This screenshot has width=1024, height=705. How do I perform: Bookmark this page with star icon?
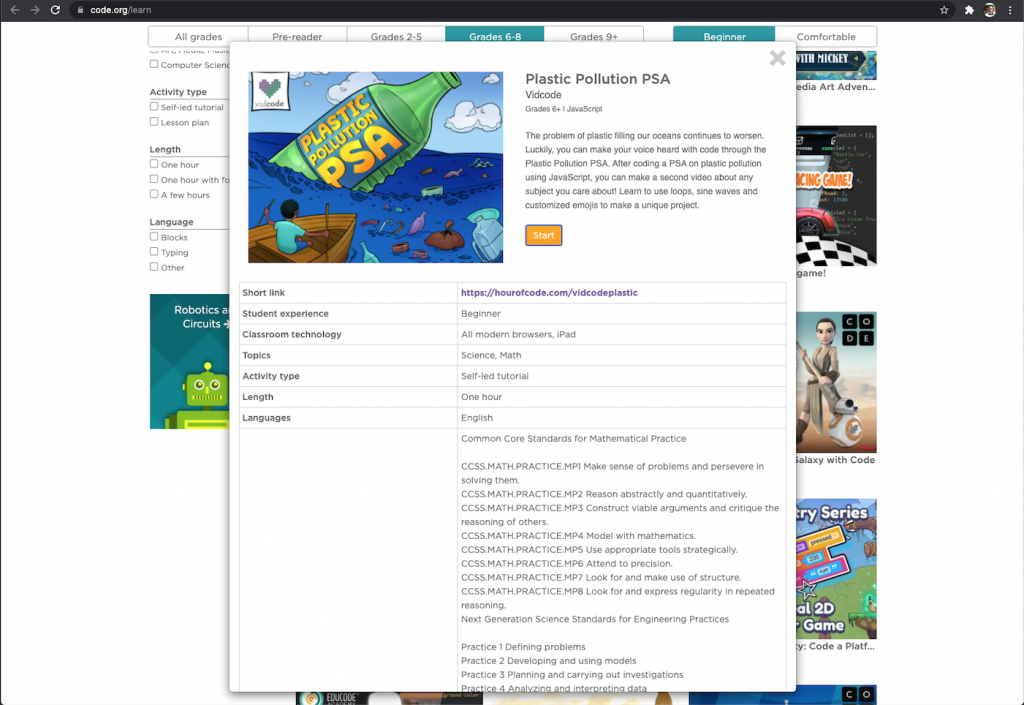click(x=944, y=10)
